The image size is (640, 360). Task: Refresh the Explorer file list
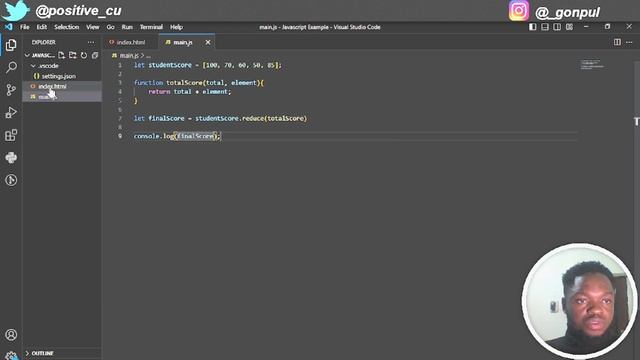84,55
